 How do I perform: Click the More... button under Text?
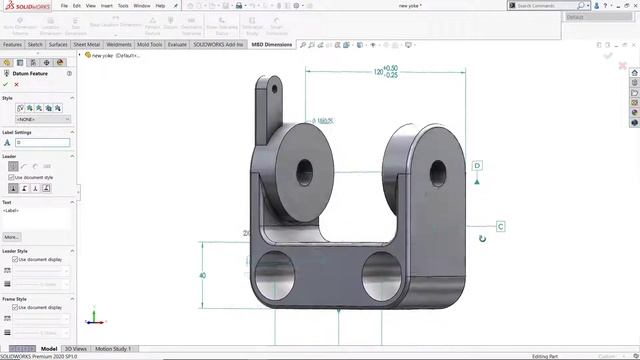(11, 237)
